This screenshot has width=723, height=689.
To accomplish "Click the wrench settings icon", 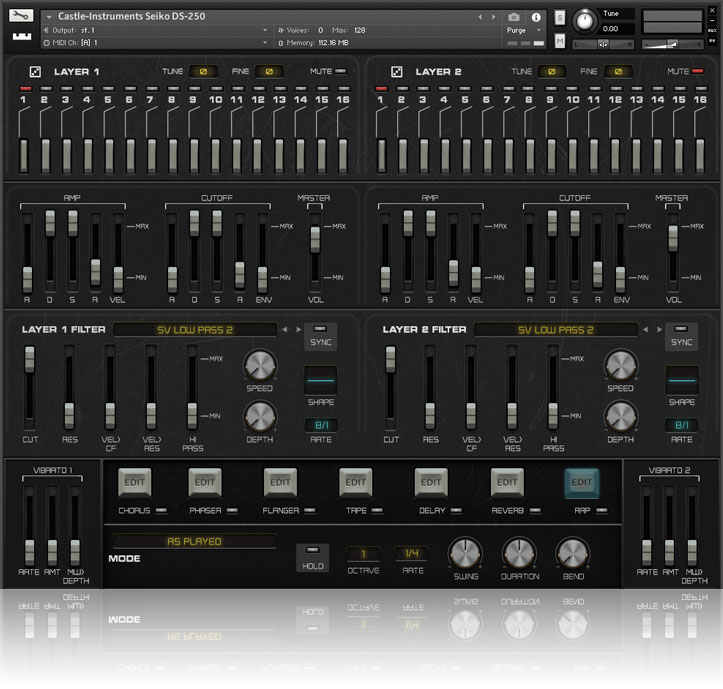I will tap(21, 16).
